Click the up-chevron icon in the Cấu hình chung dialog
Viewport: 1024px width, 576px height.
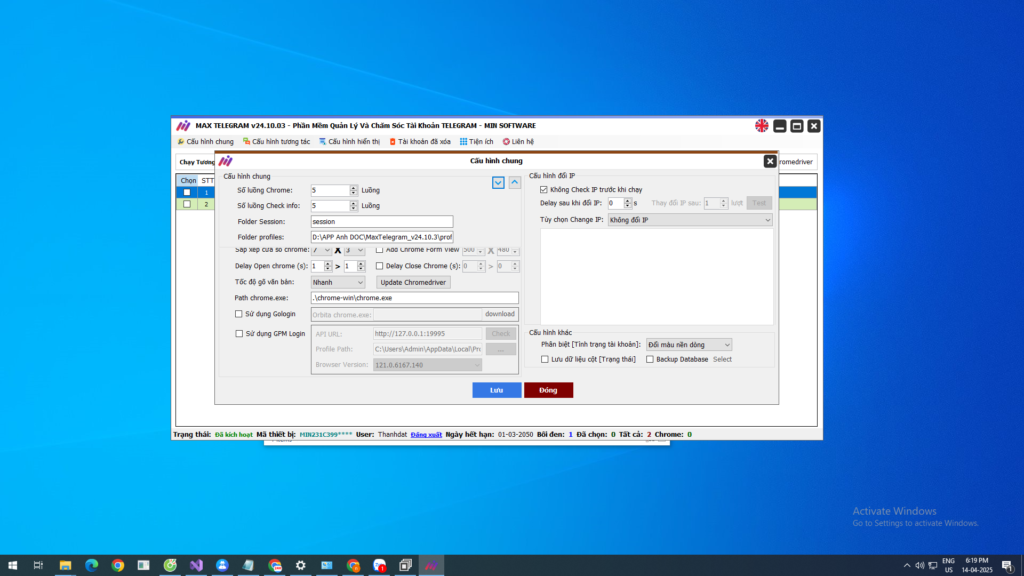point(514,182)
